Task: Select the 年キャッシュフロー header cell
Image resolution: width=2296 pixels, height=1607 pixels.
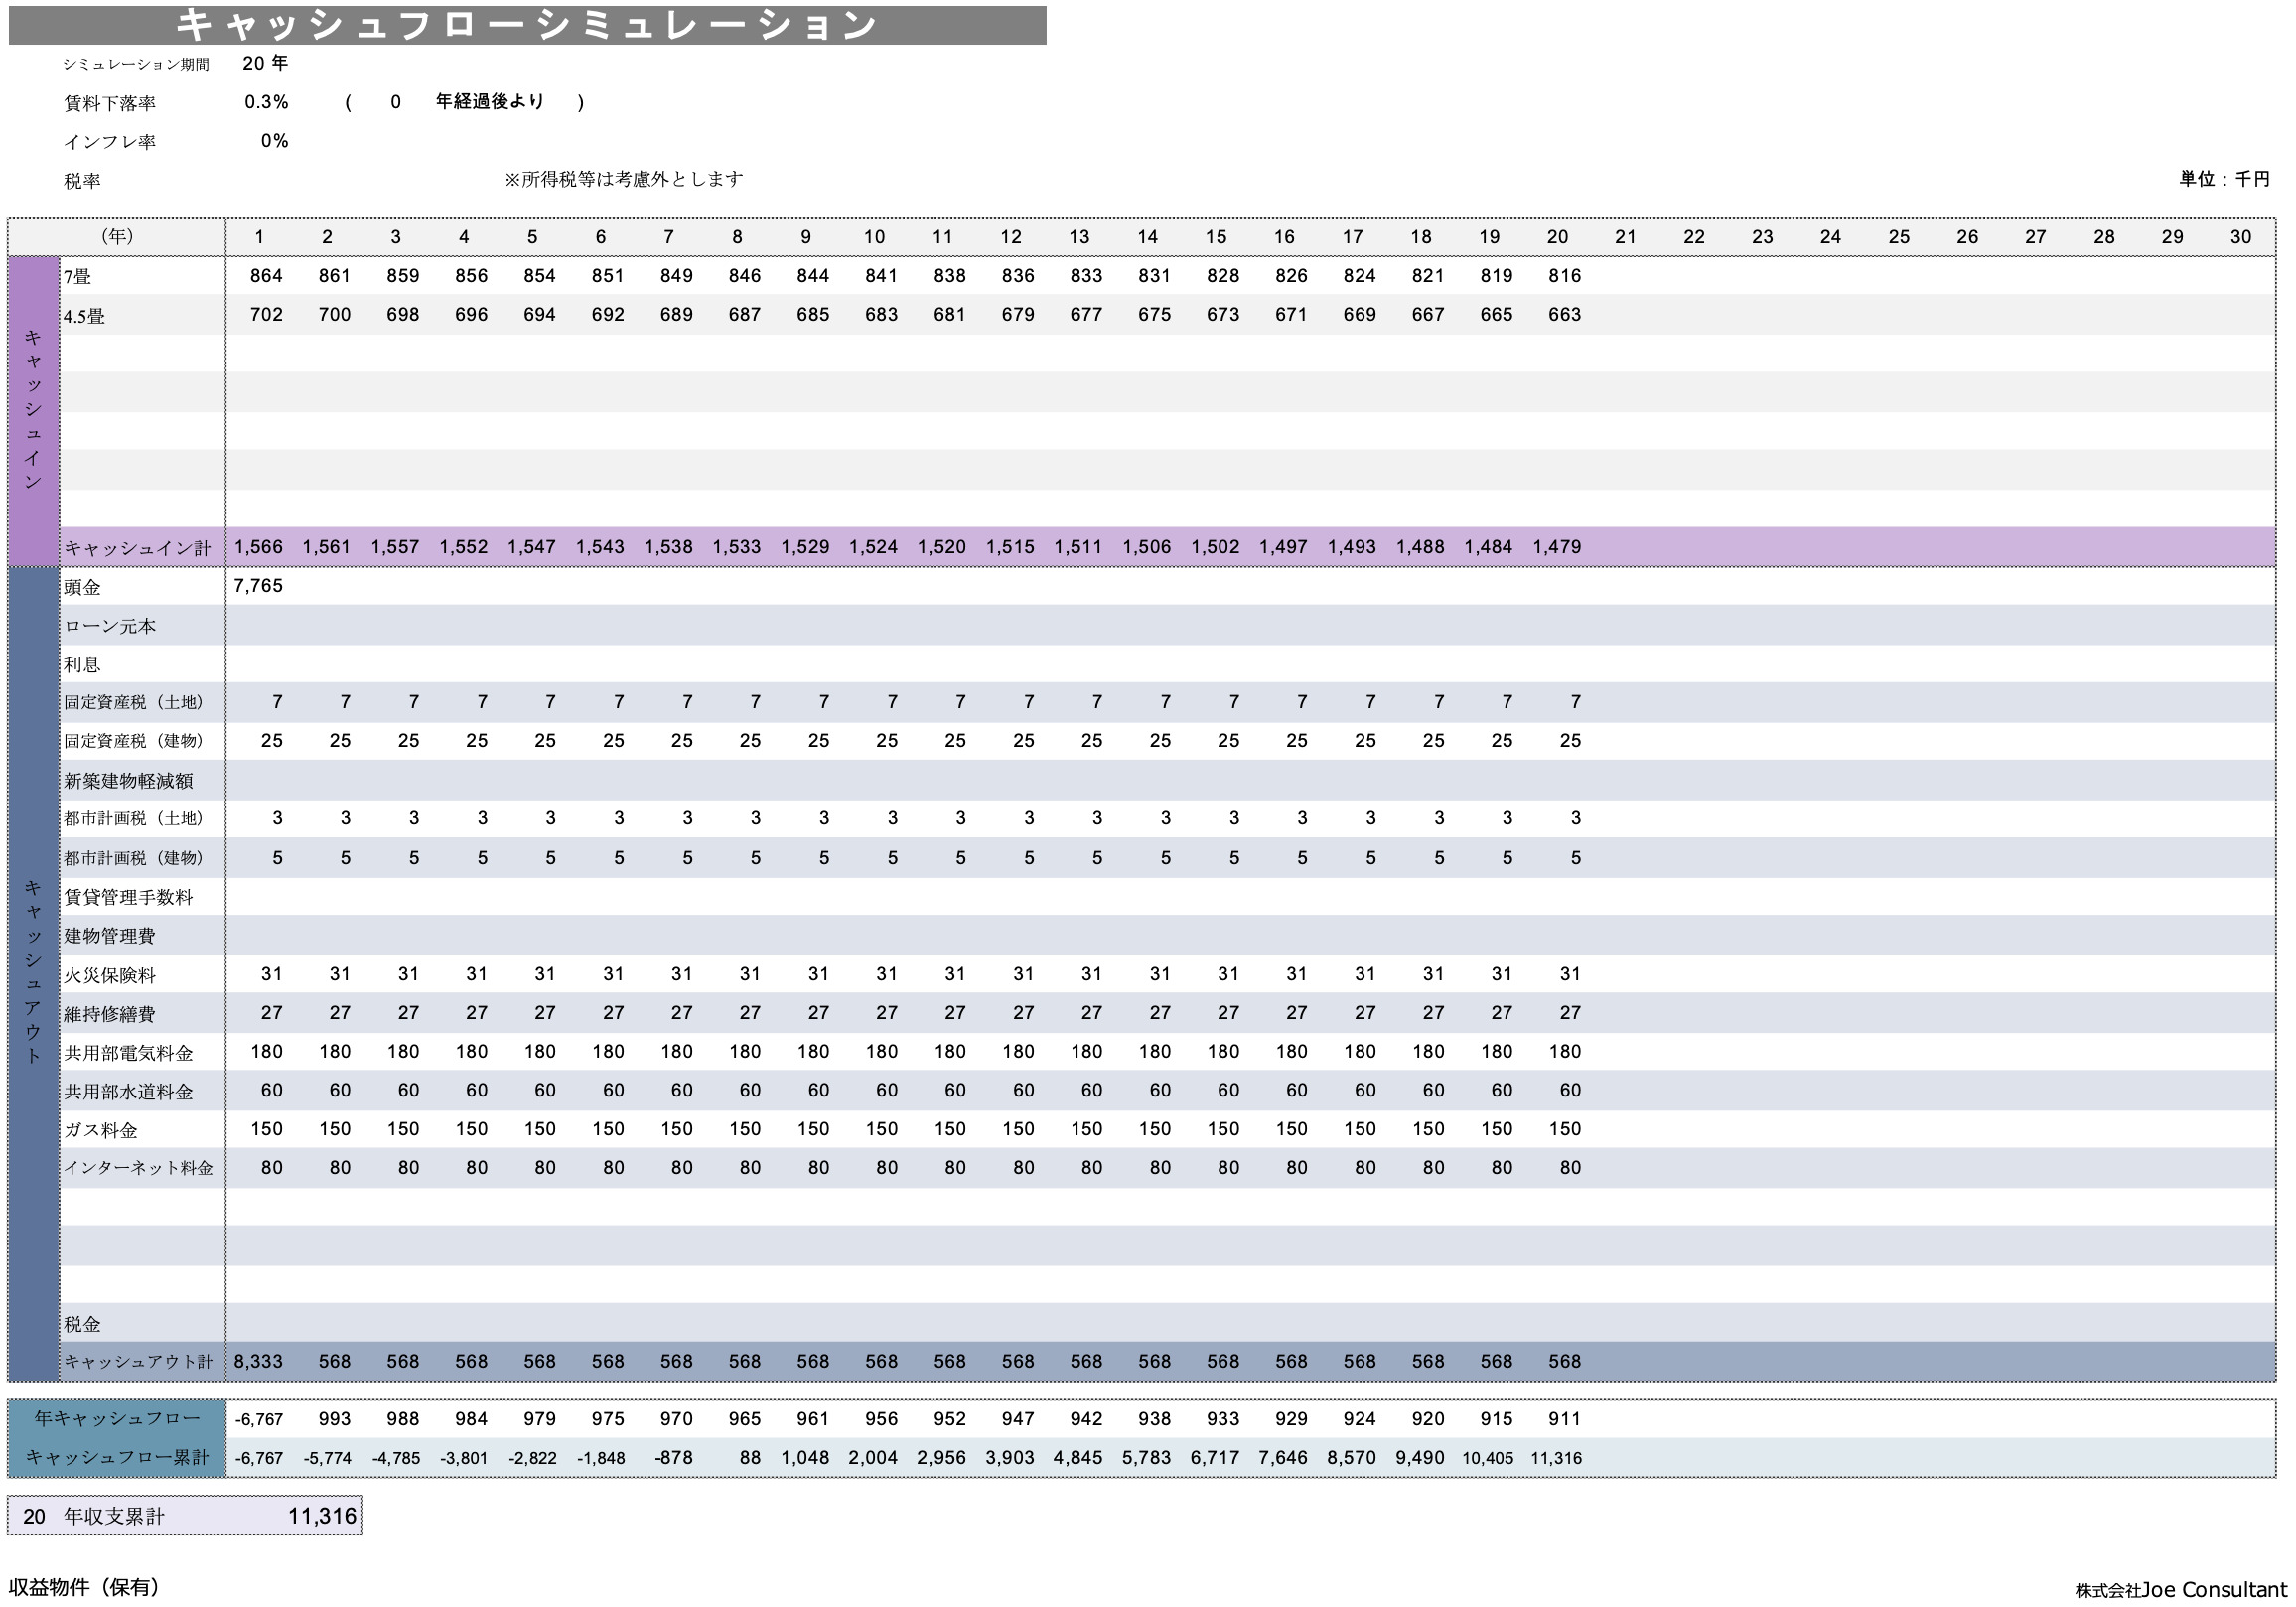Action: pyautogui.click(x=117, y=1419)
